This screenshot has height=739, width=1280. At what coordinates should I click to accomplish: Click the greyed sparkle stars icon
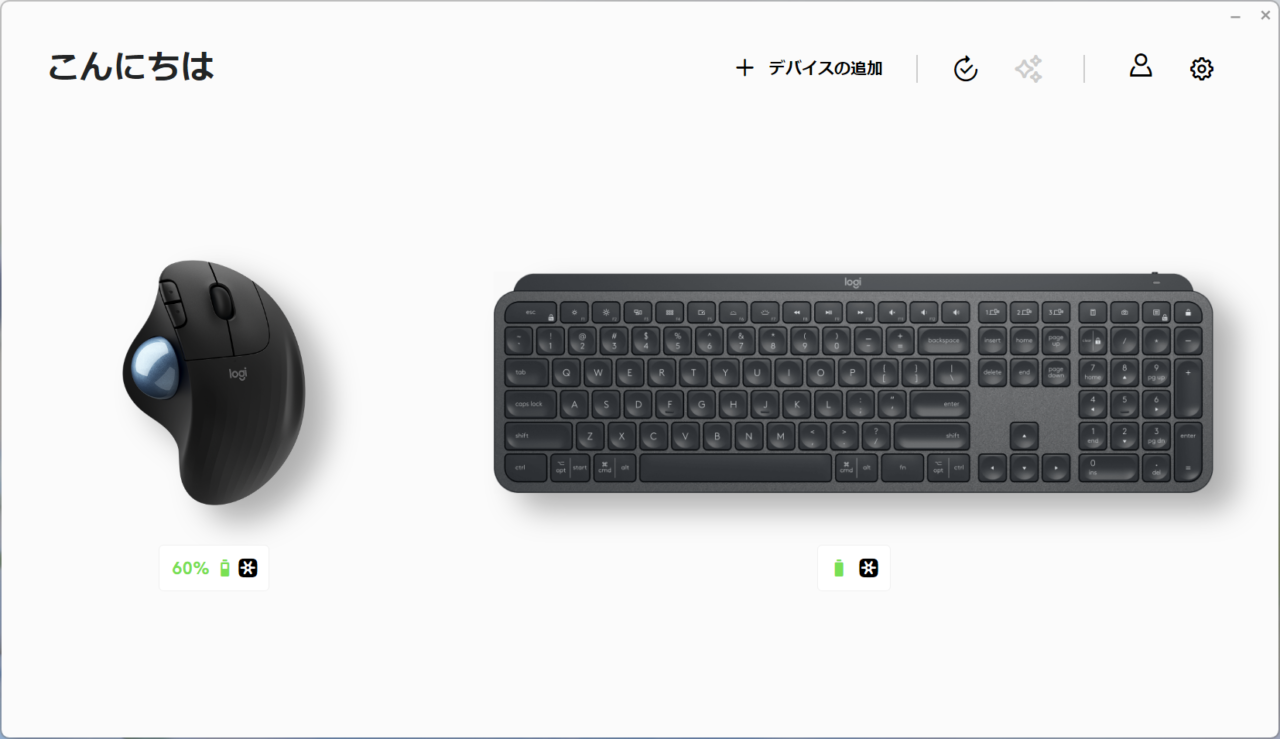coord(1029,69)
